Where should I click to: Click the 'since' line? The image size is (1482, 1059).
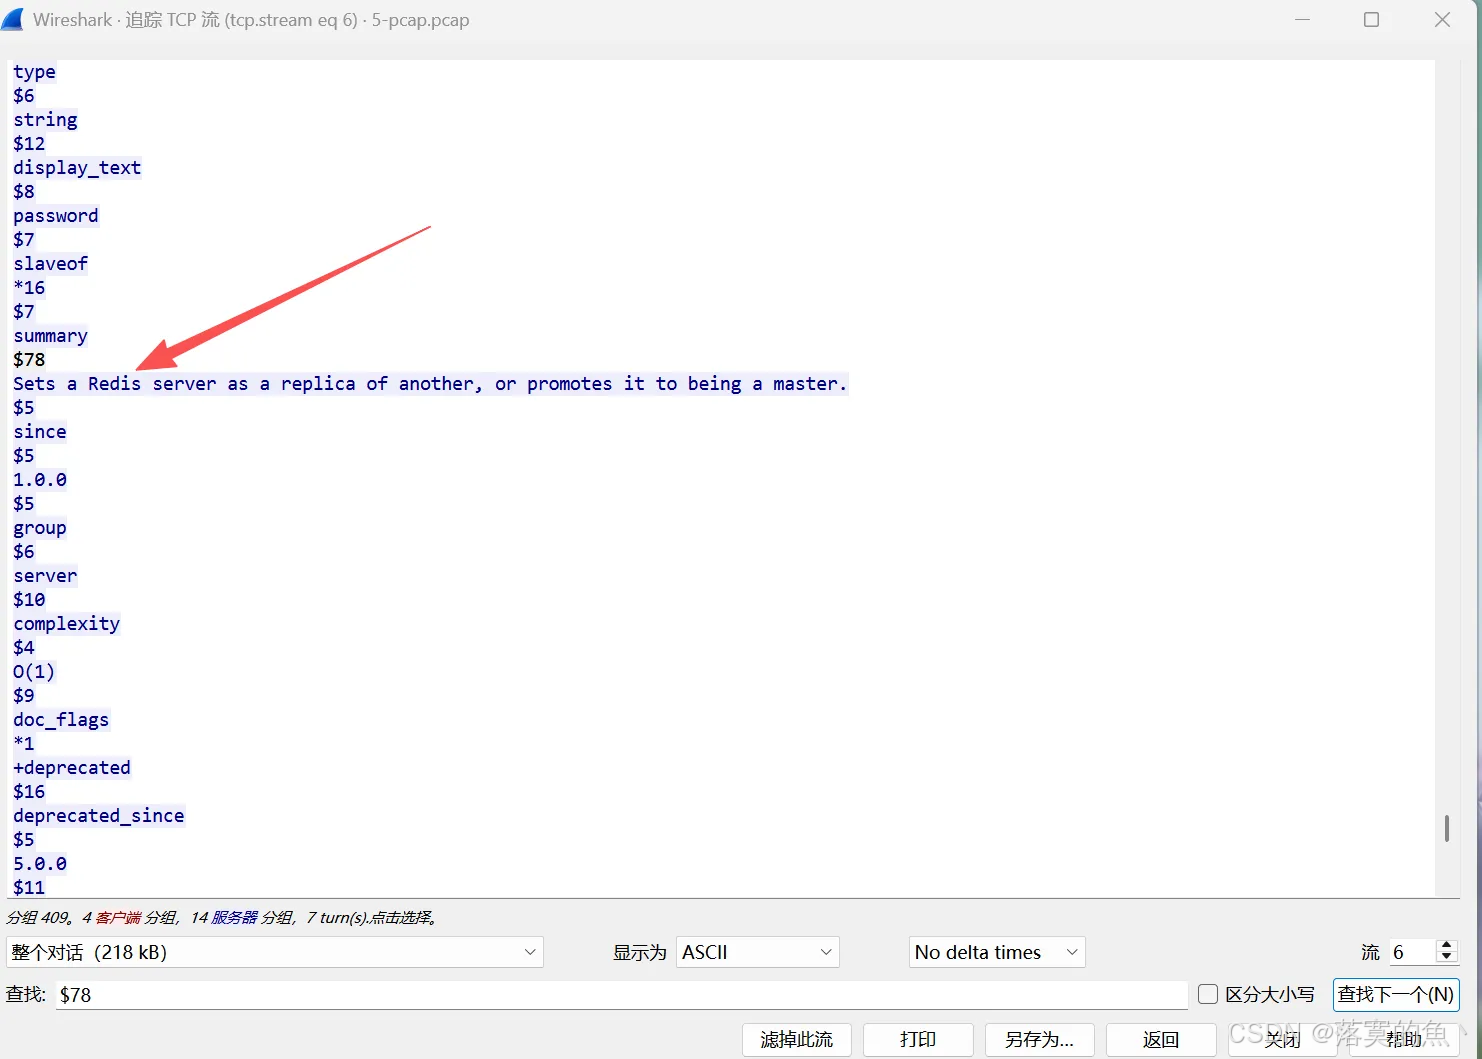coord(40,432)
